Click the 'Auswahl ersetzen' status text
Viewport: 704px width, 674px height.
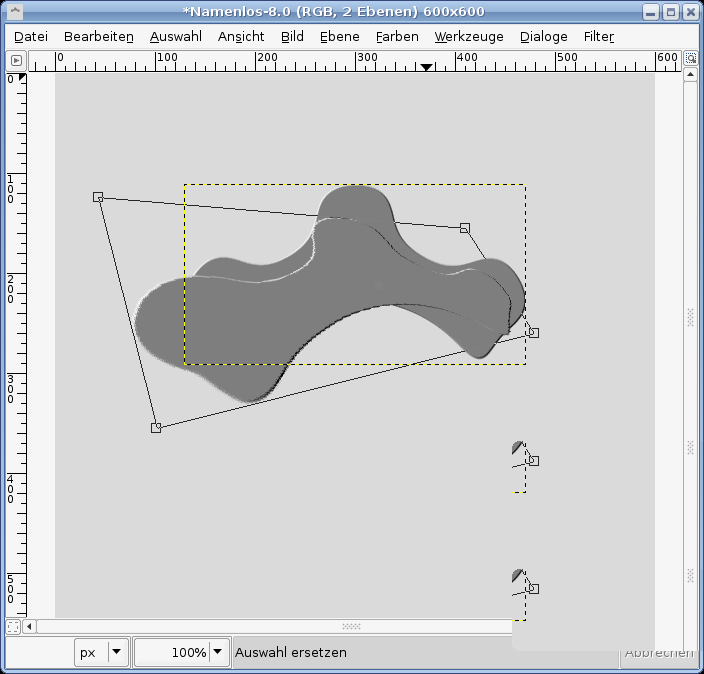[x=291, y=652]
